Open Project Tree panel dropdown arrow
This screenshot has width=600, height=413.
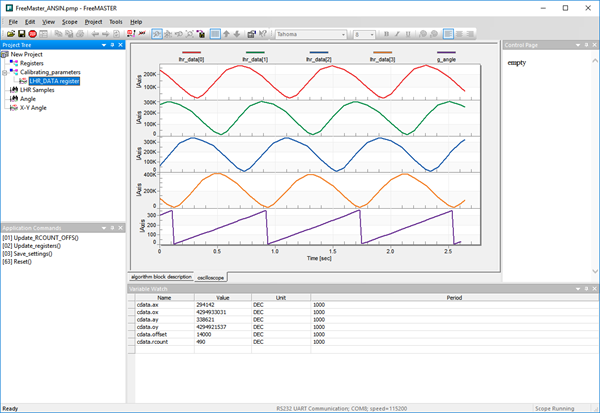pyautogui.click(x=104, y=45)
